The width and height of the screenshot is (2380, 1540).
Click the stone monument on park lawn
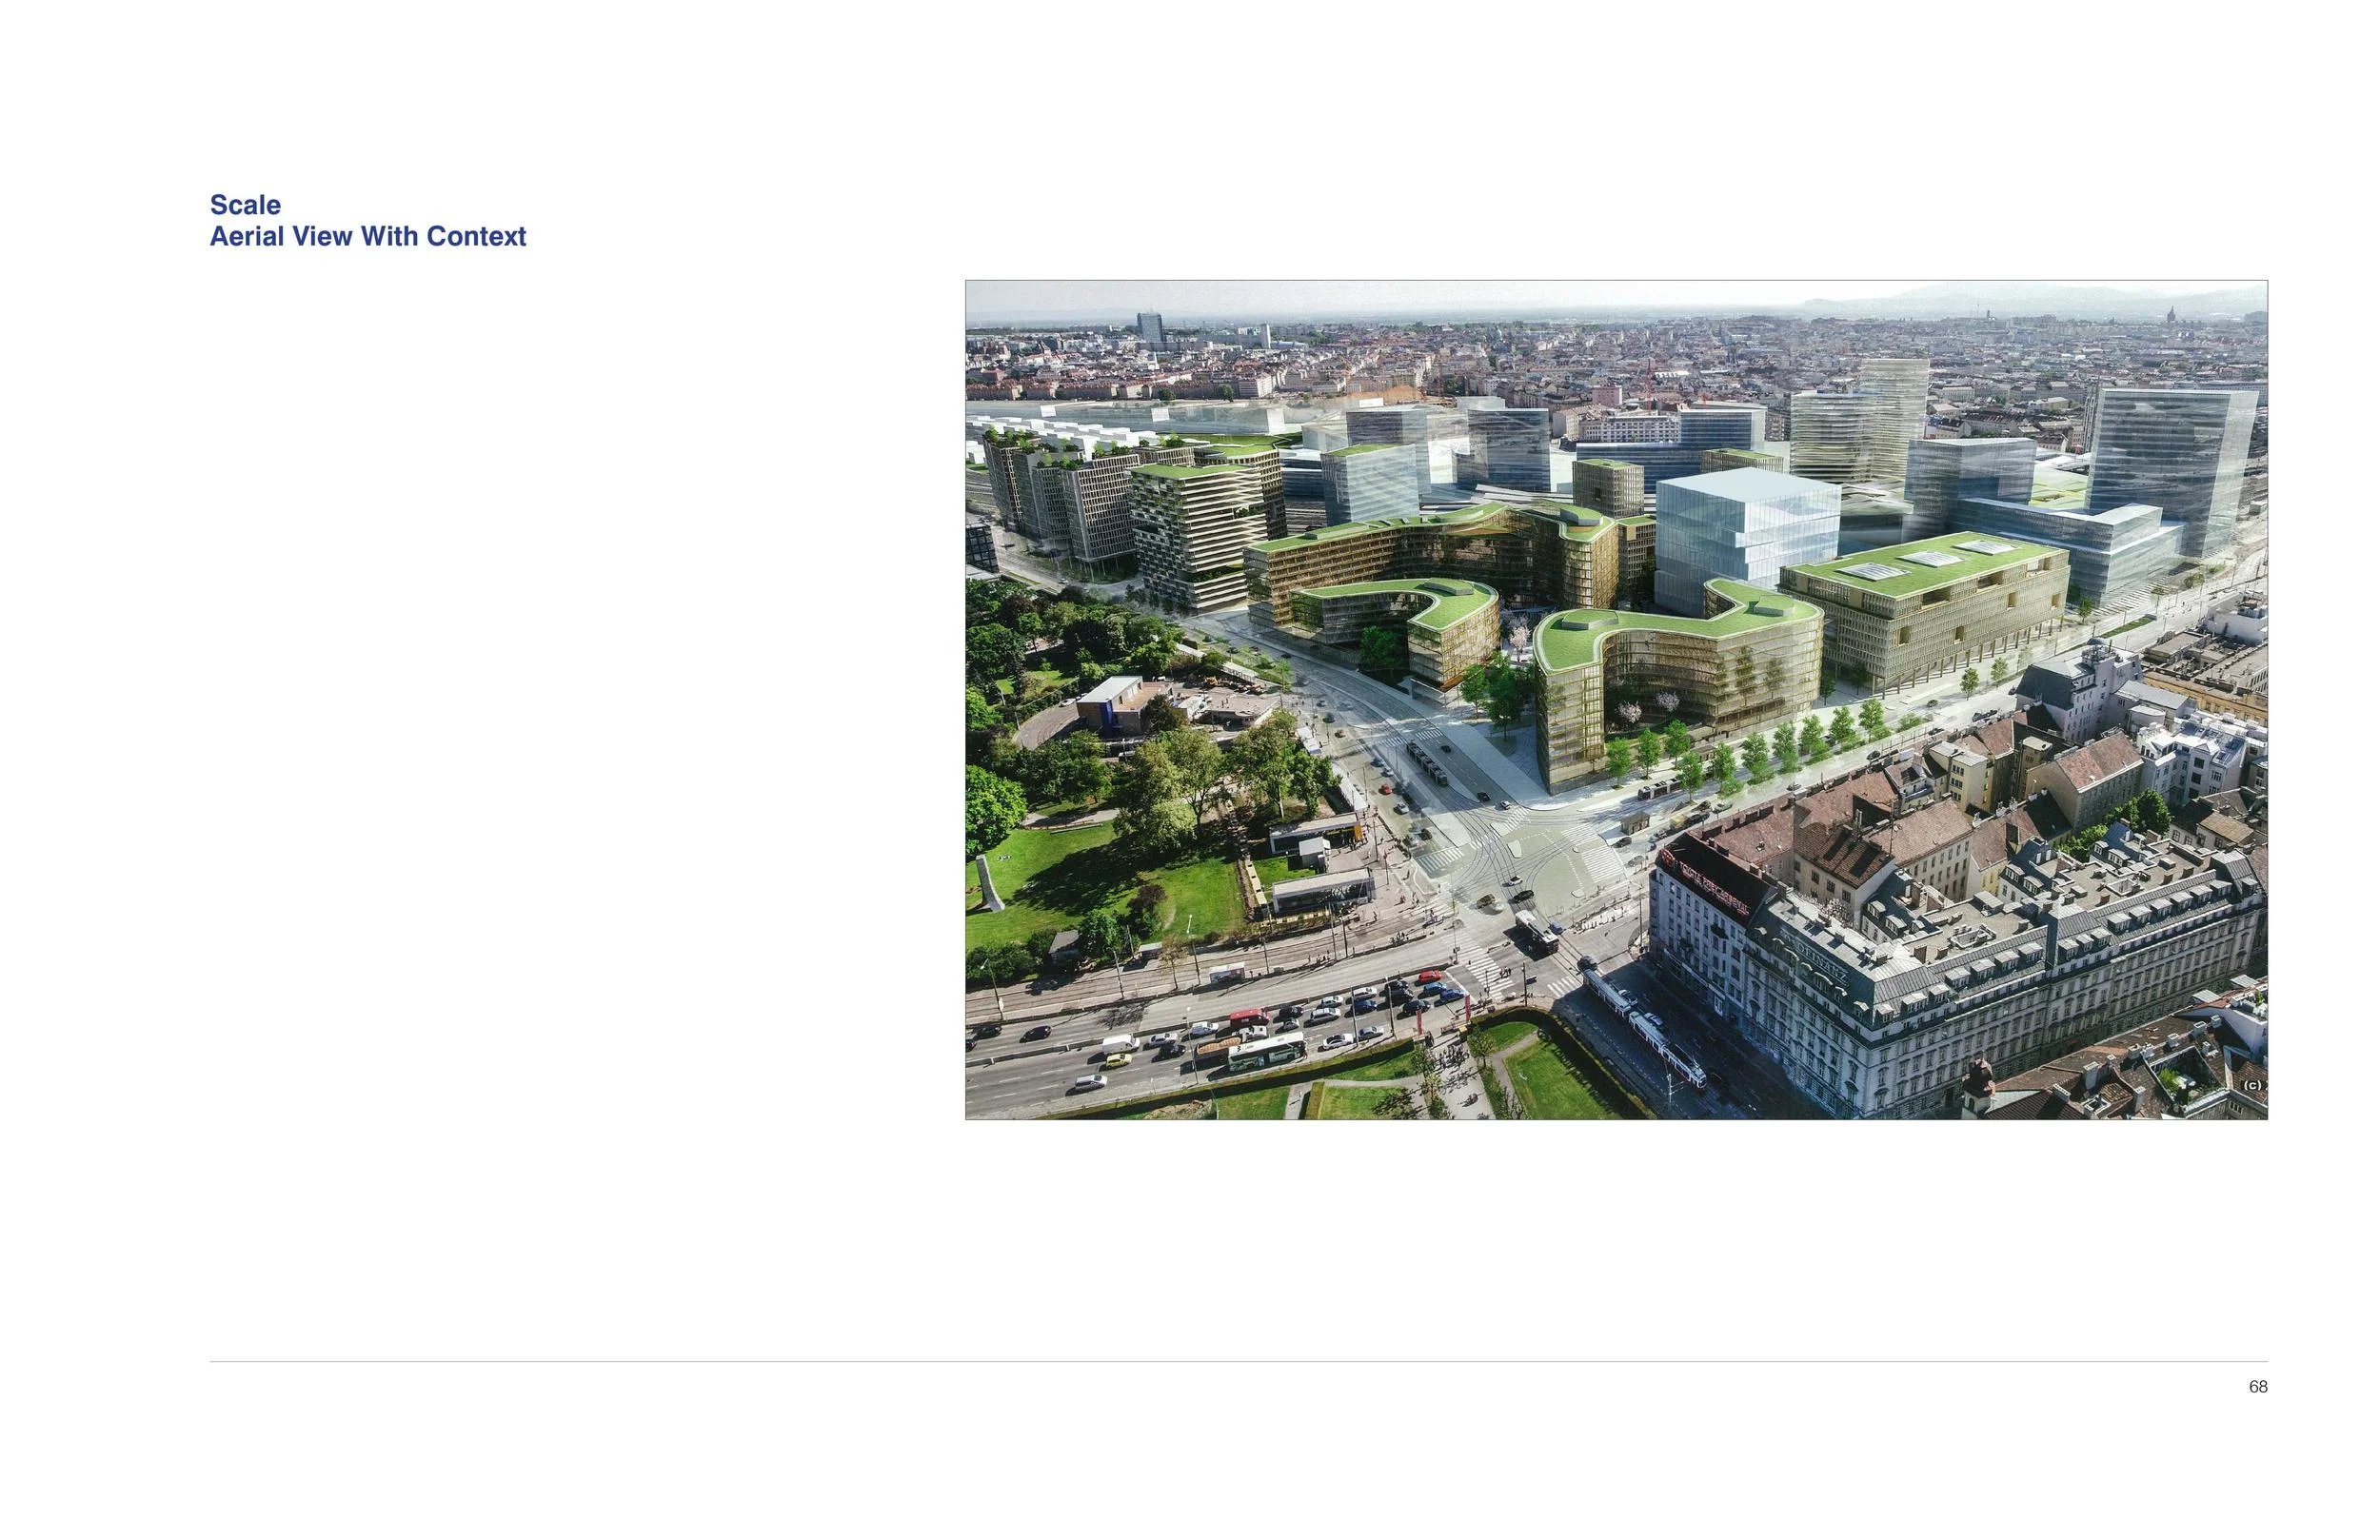(x=989, y=885)
